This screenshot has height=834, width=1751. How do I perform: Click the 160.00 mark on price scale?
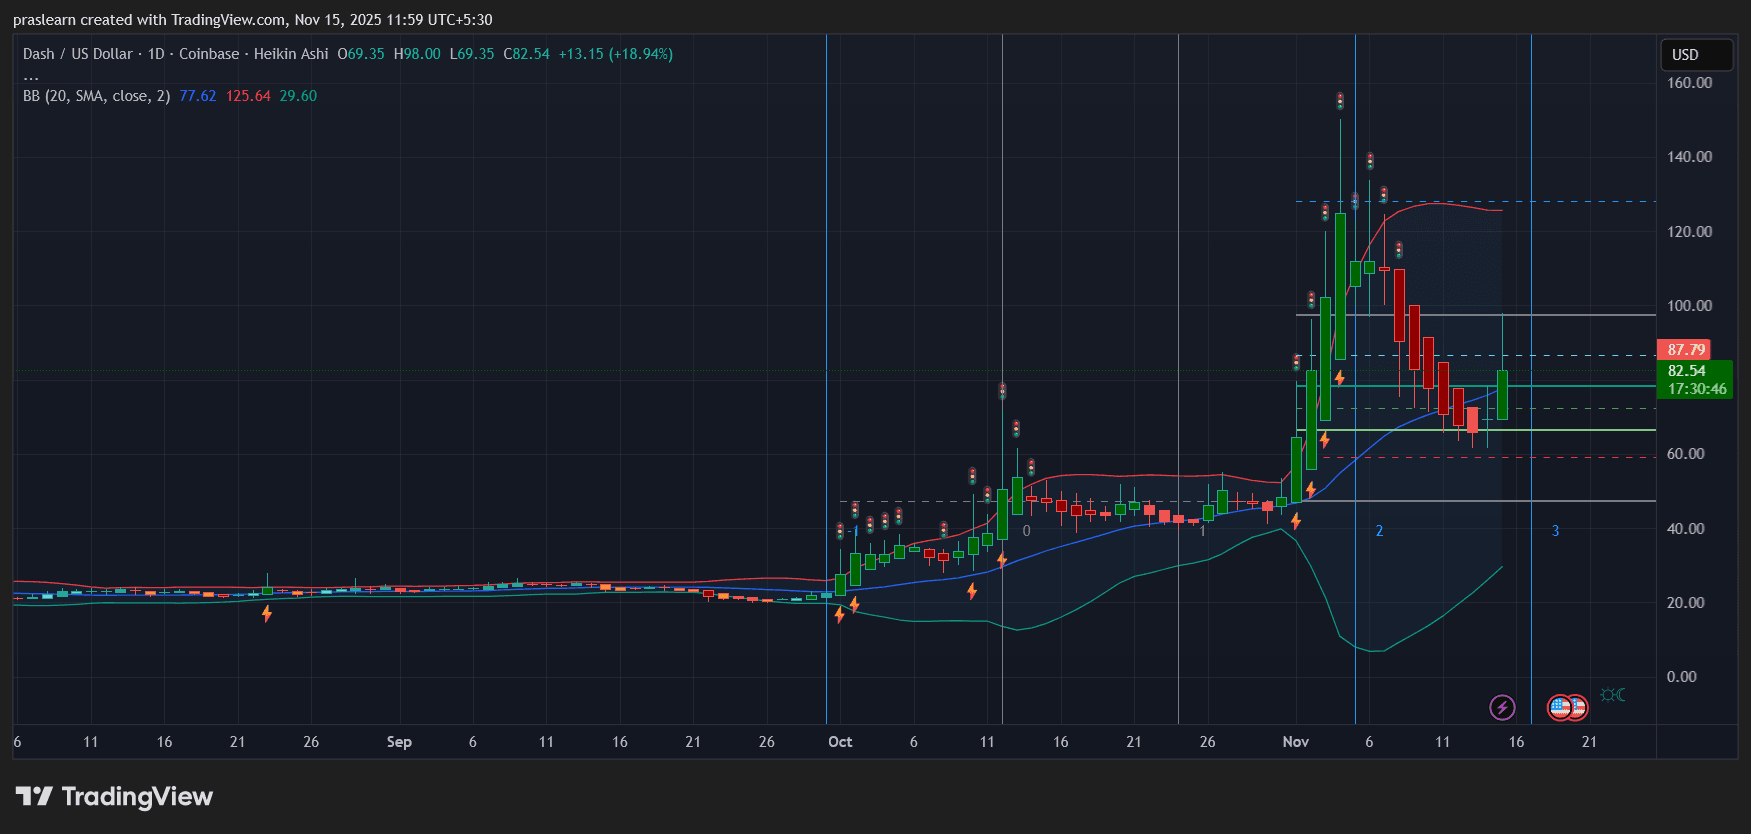tap(1689, 83)
